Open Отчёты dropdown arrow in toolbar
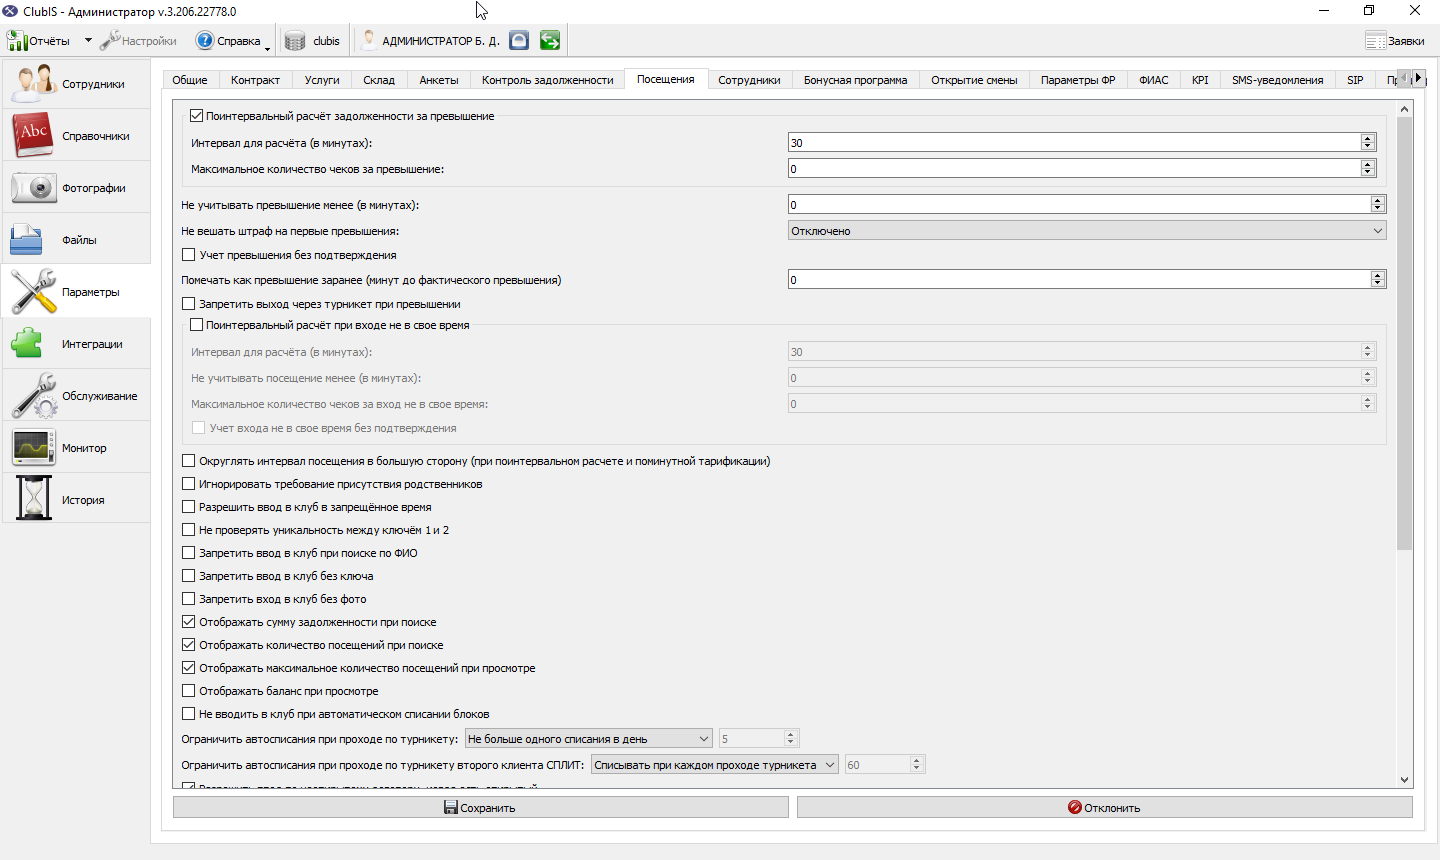Image resolution: width=1440 pixels, height=860 pixels. (x=88, y=41)
